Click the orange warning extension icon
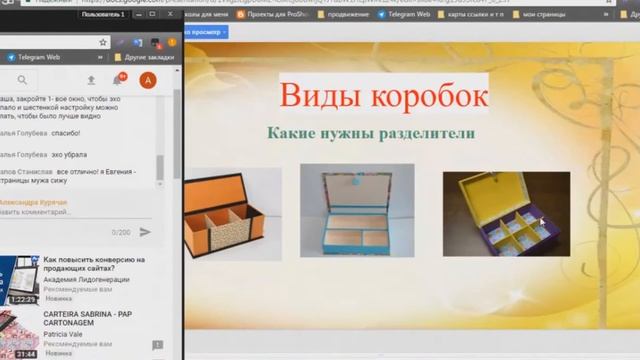640x360 pixels. (172, 42)
